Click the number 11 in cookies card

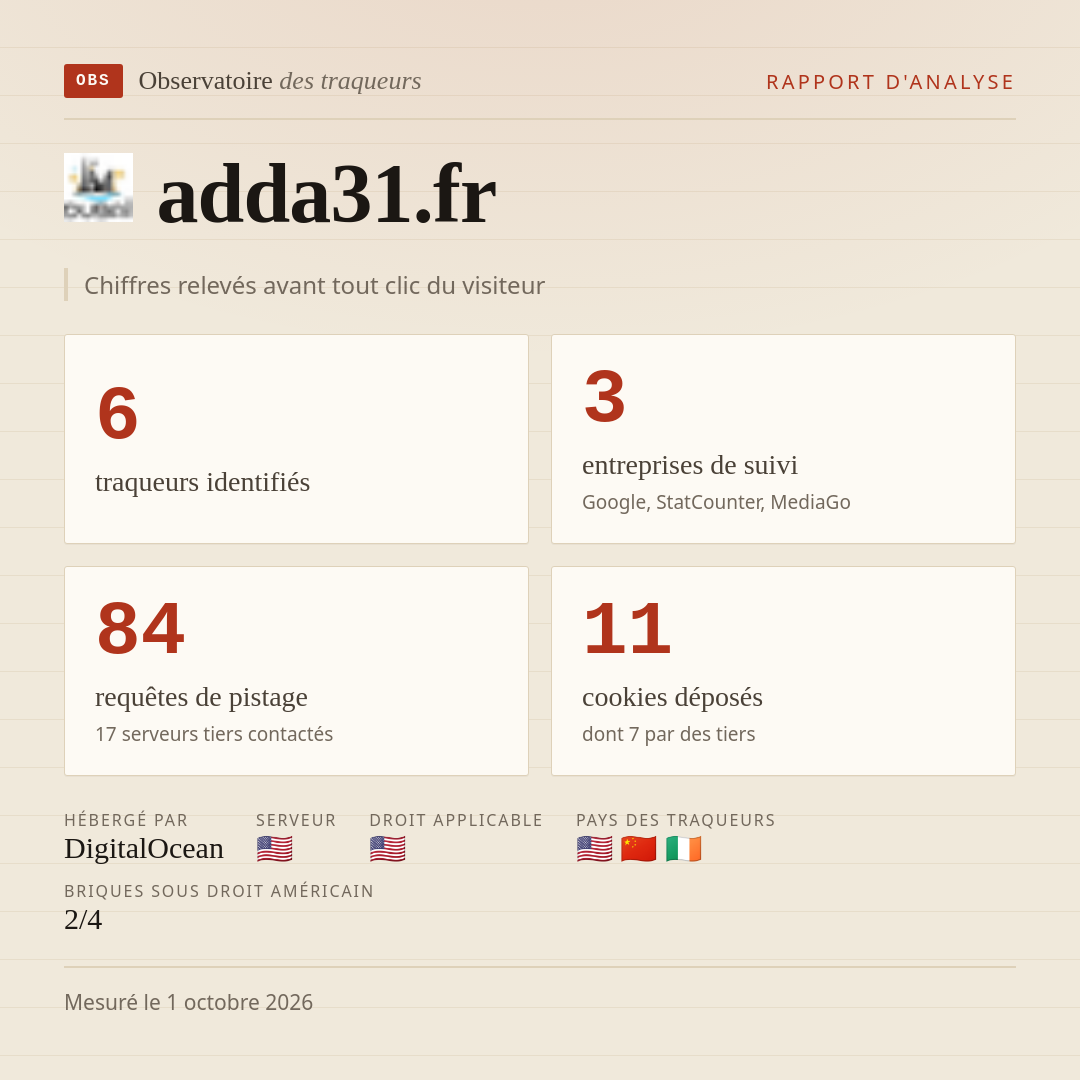coord(627,629)
